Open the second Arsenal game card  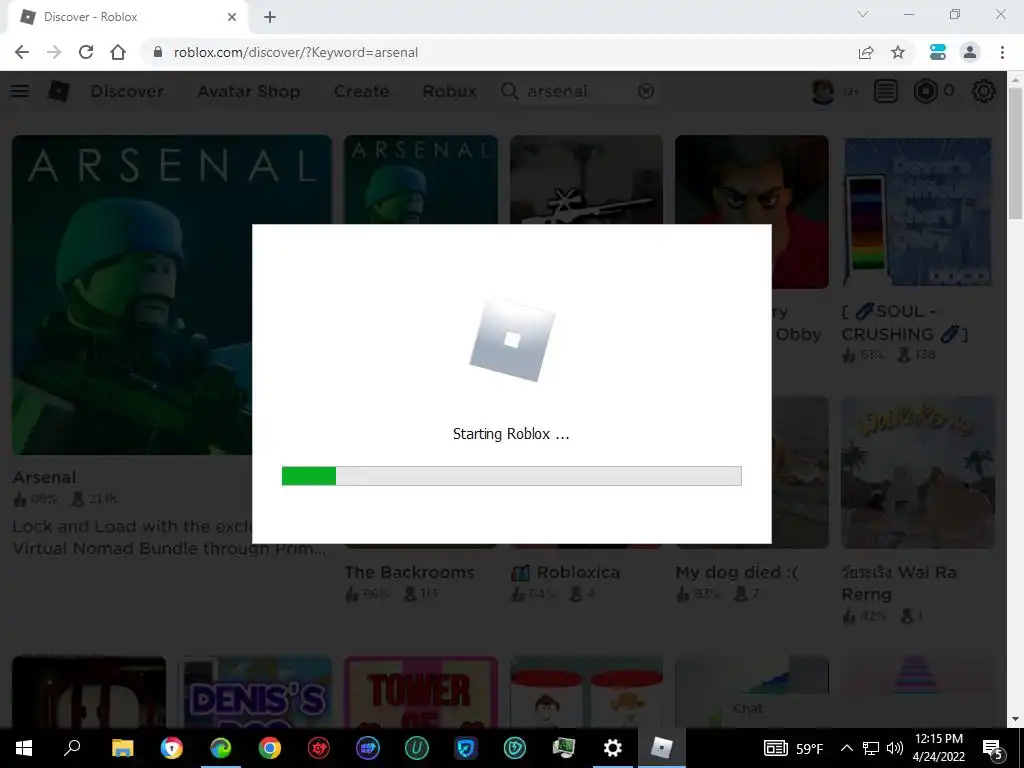[421, 180]
